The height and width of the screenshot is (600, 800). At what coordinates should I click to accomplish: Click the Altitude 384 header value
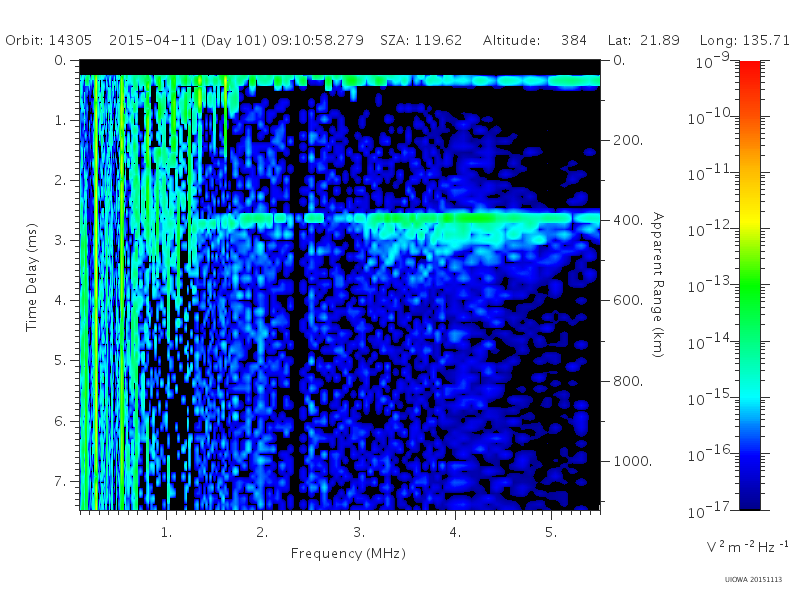click(x=535, y=40)
